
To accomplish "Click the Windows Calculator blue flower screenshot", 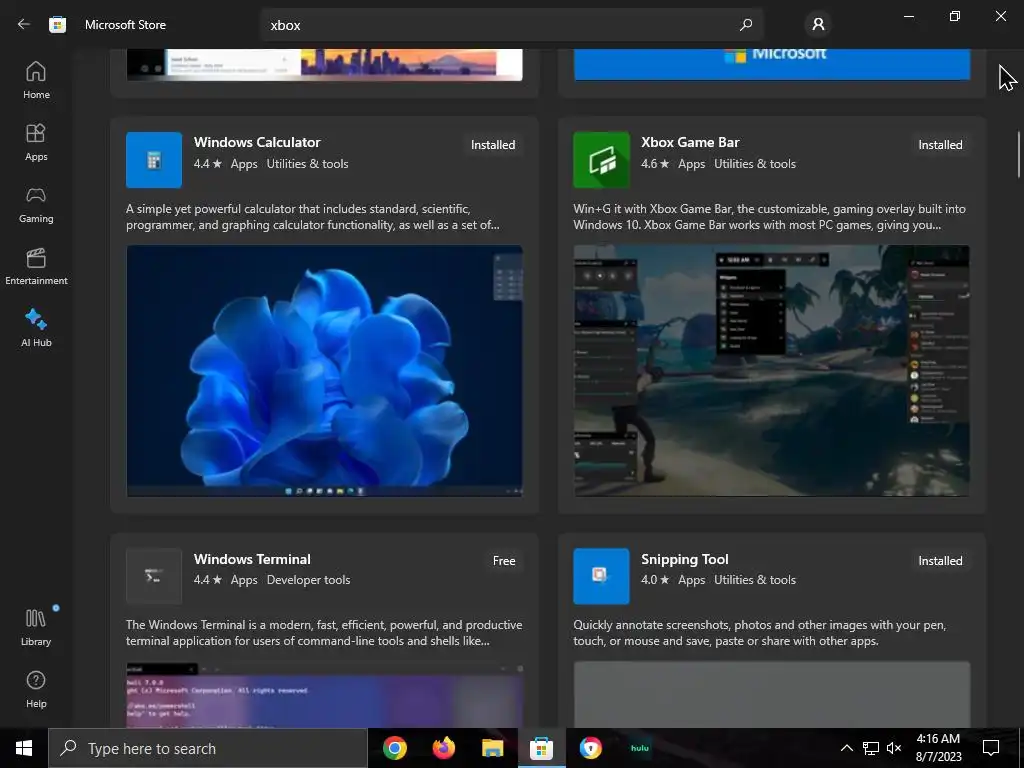I will click(x=325, y=371).
